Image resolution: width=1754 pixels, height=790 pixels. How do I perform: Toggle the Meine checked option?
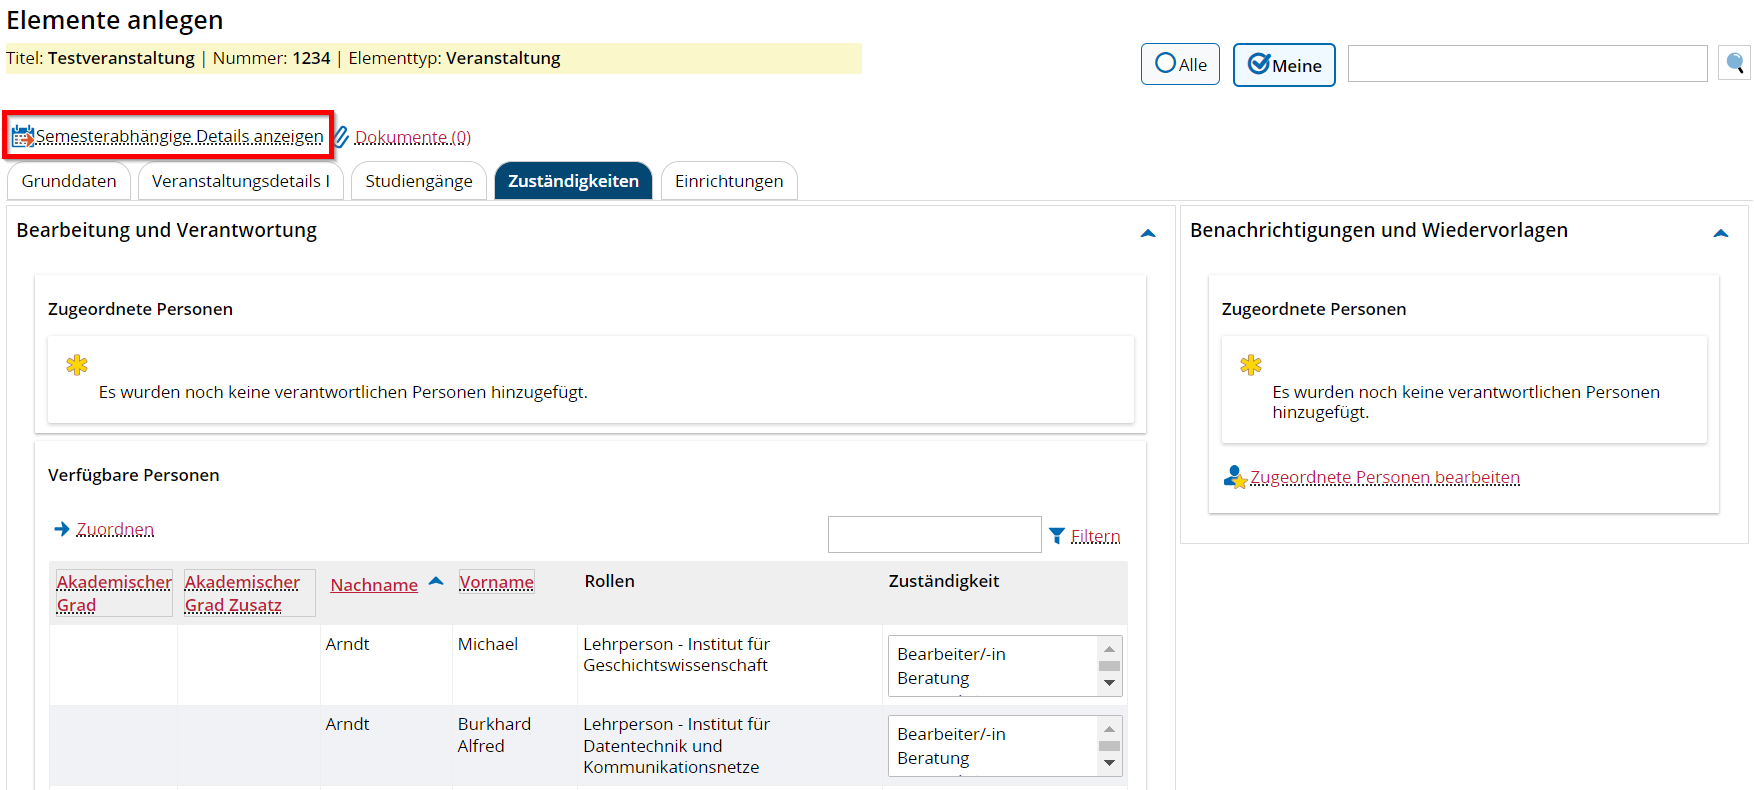point(1284,65)
